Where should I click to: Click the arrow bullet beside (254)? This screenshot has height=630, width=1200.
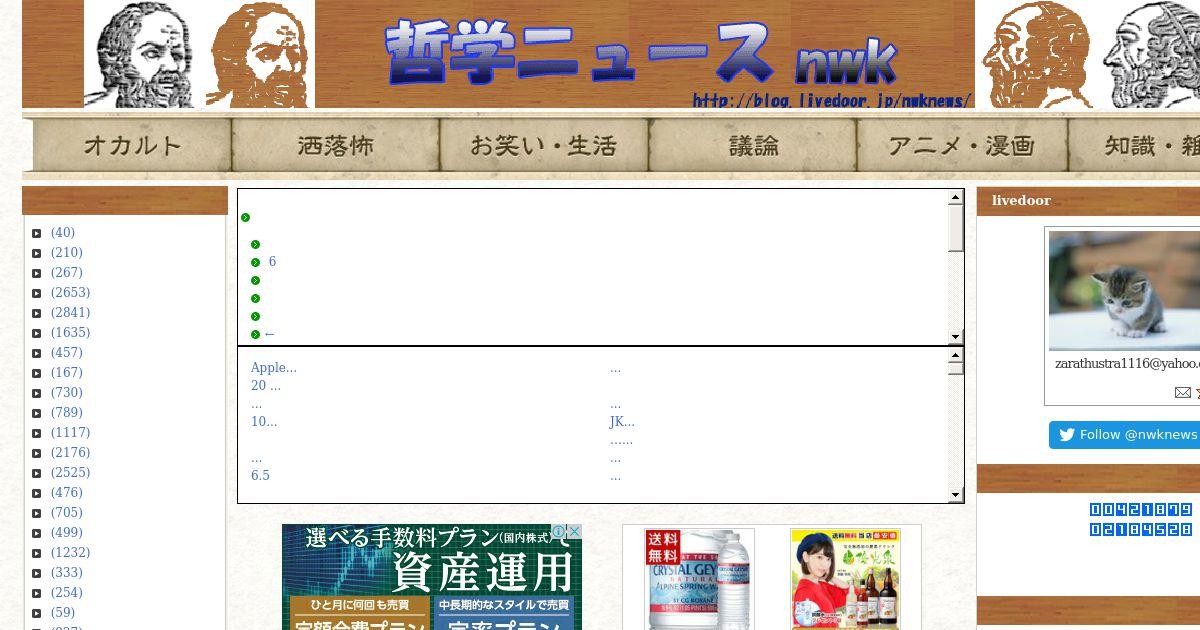37,594
